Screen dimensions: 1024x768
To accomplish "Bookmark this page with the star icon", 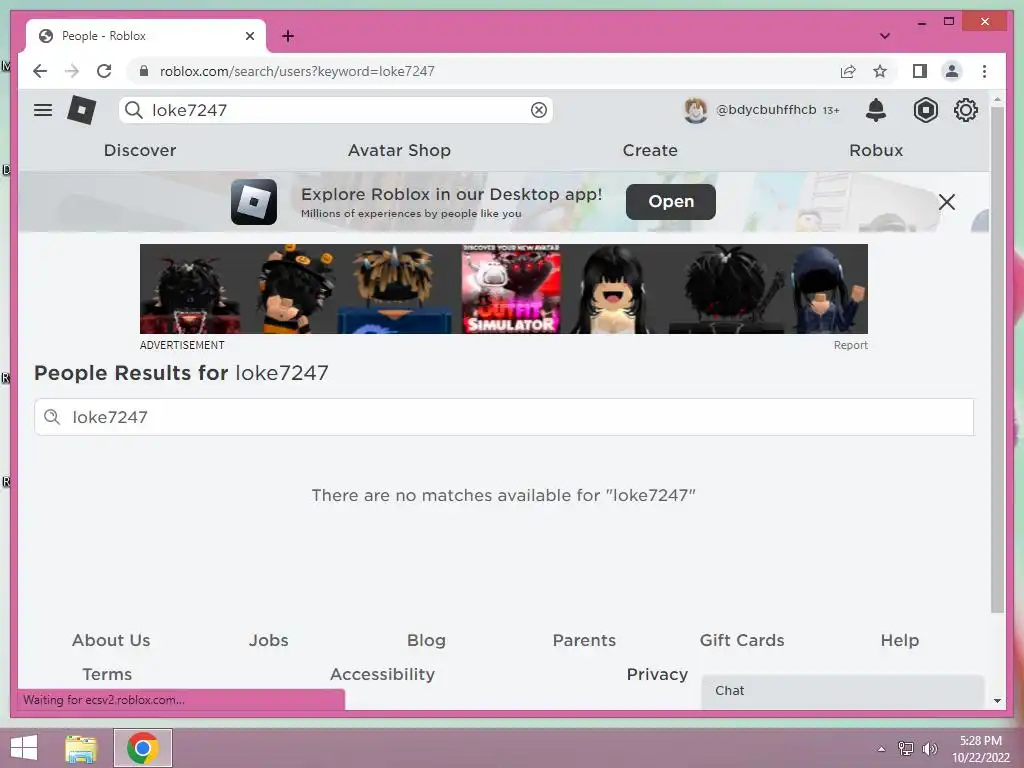I will pyautogui.click(x=880, y=71).
